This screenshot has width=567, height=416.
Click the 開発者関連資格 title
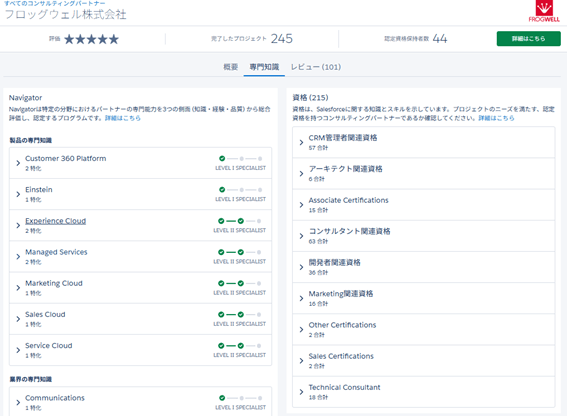(334, 262)
